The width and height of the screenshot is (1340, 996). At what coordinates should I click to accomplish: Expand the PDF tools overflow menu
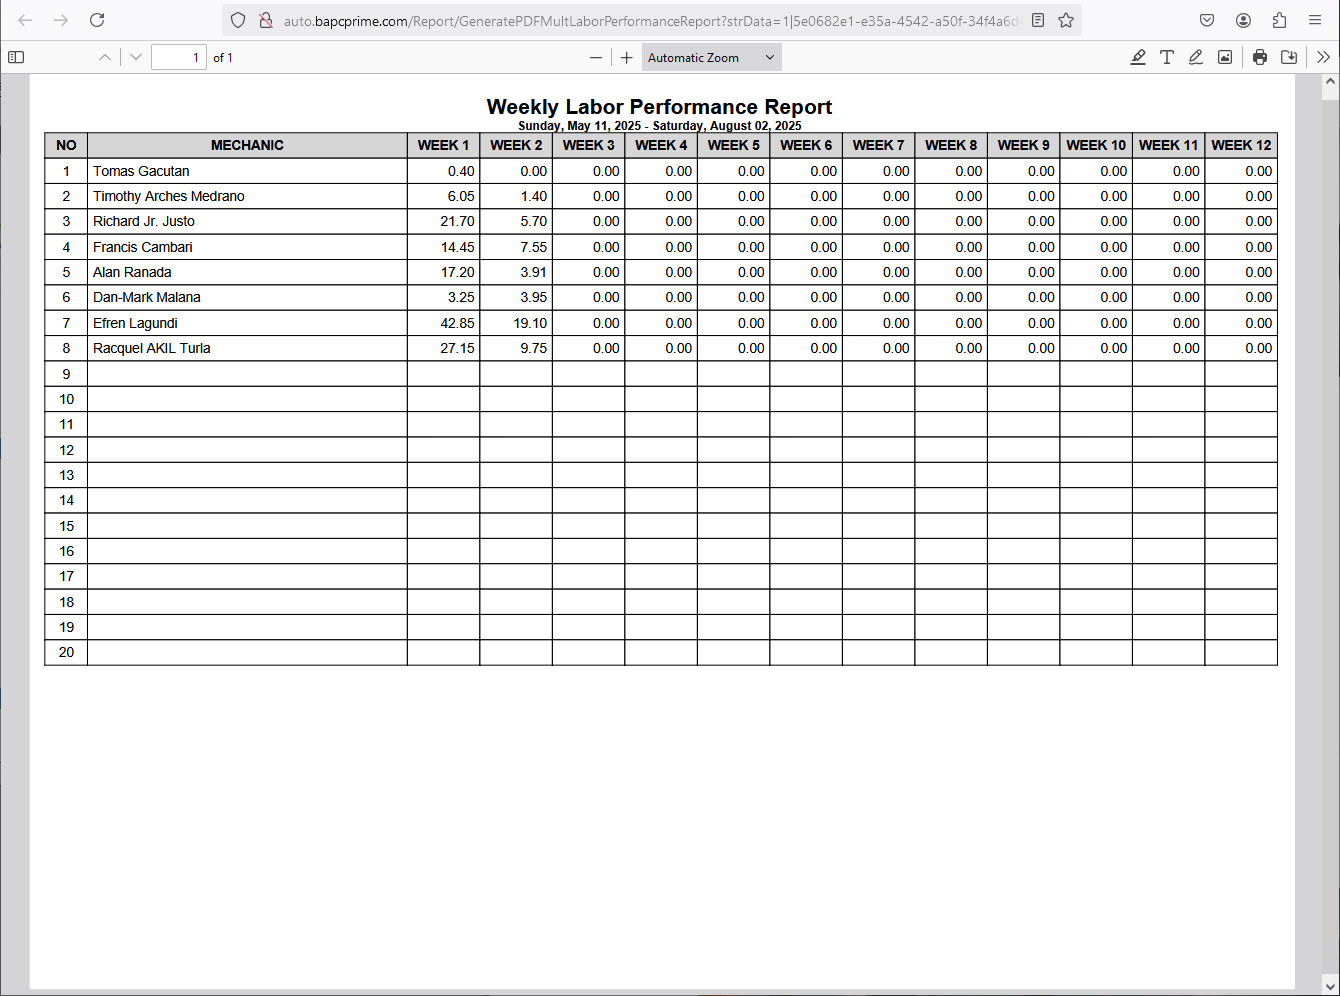tap(1323, 58)
